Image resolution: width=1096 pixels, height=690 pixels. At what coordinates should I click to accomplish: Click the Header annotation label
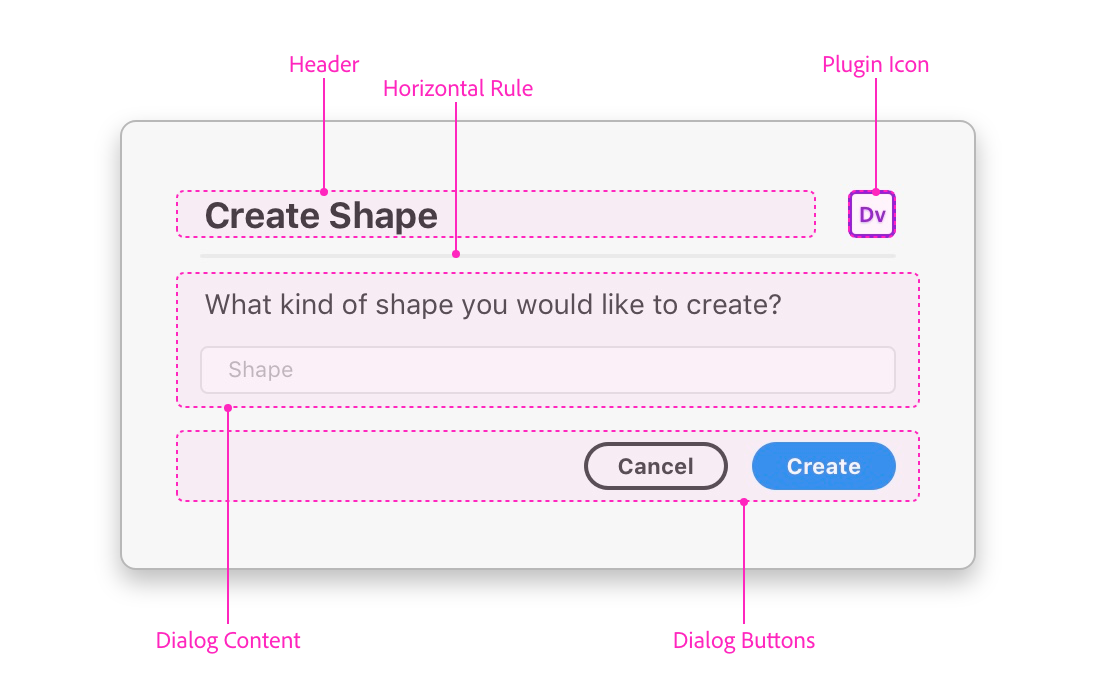point(324,64)
